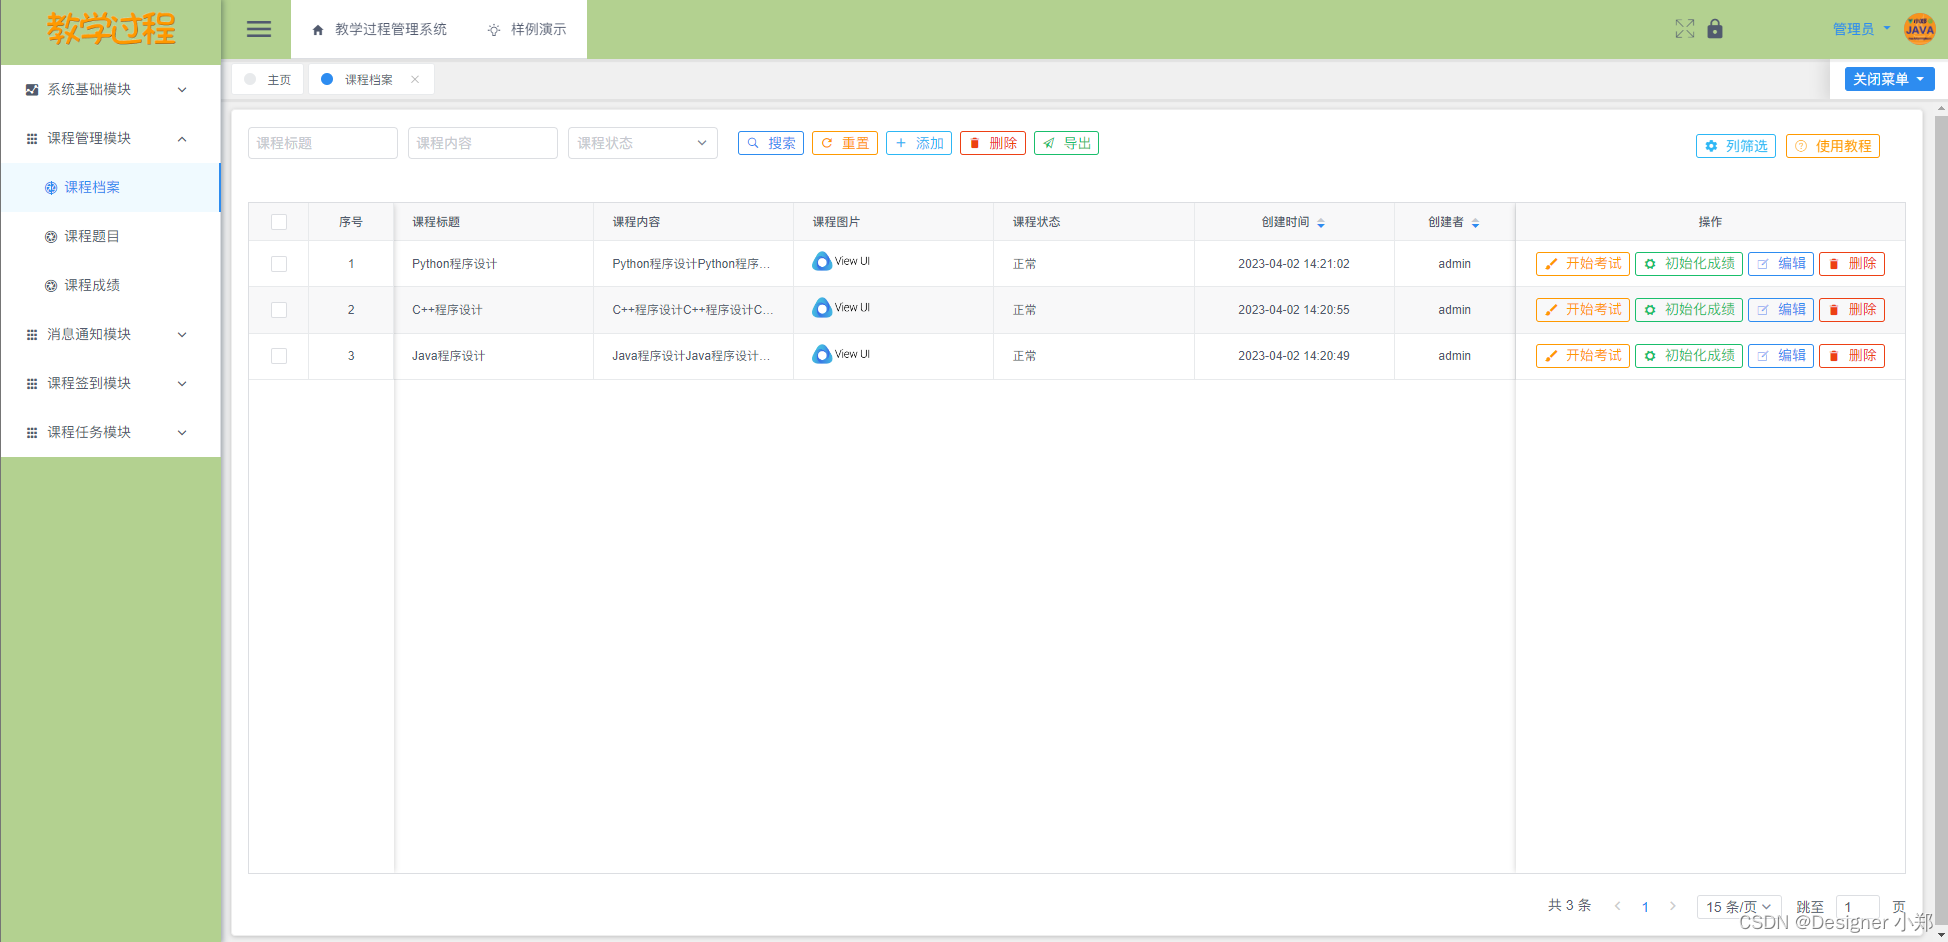The image size is (1948, 942).
Task: Delete the Python程序设计 row
Action: [x=1852, y=264]
